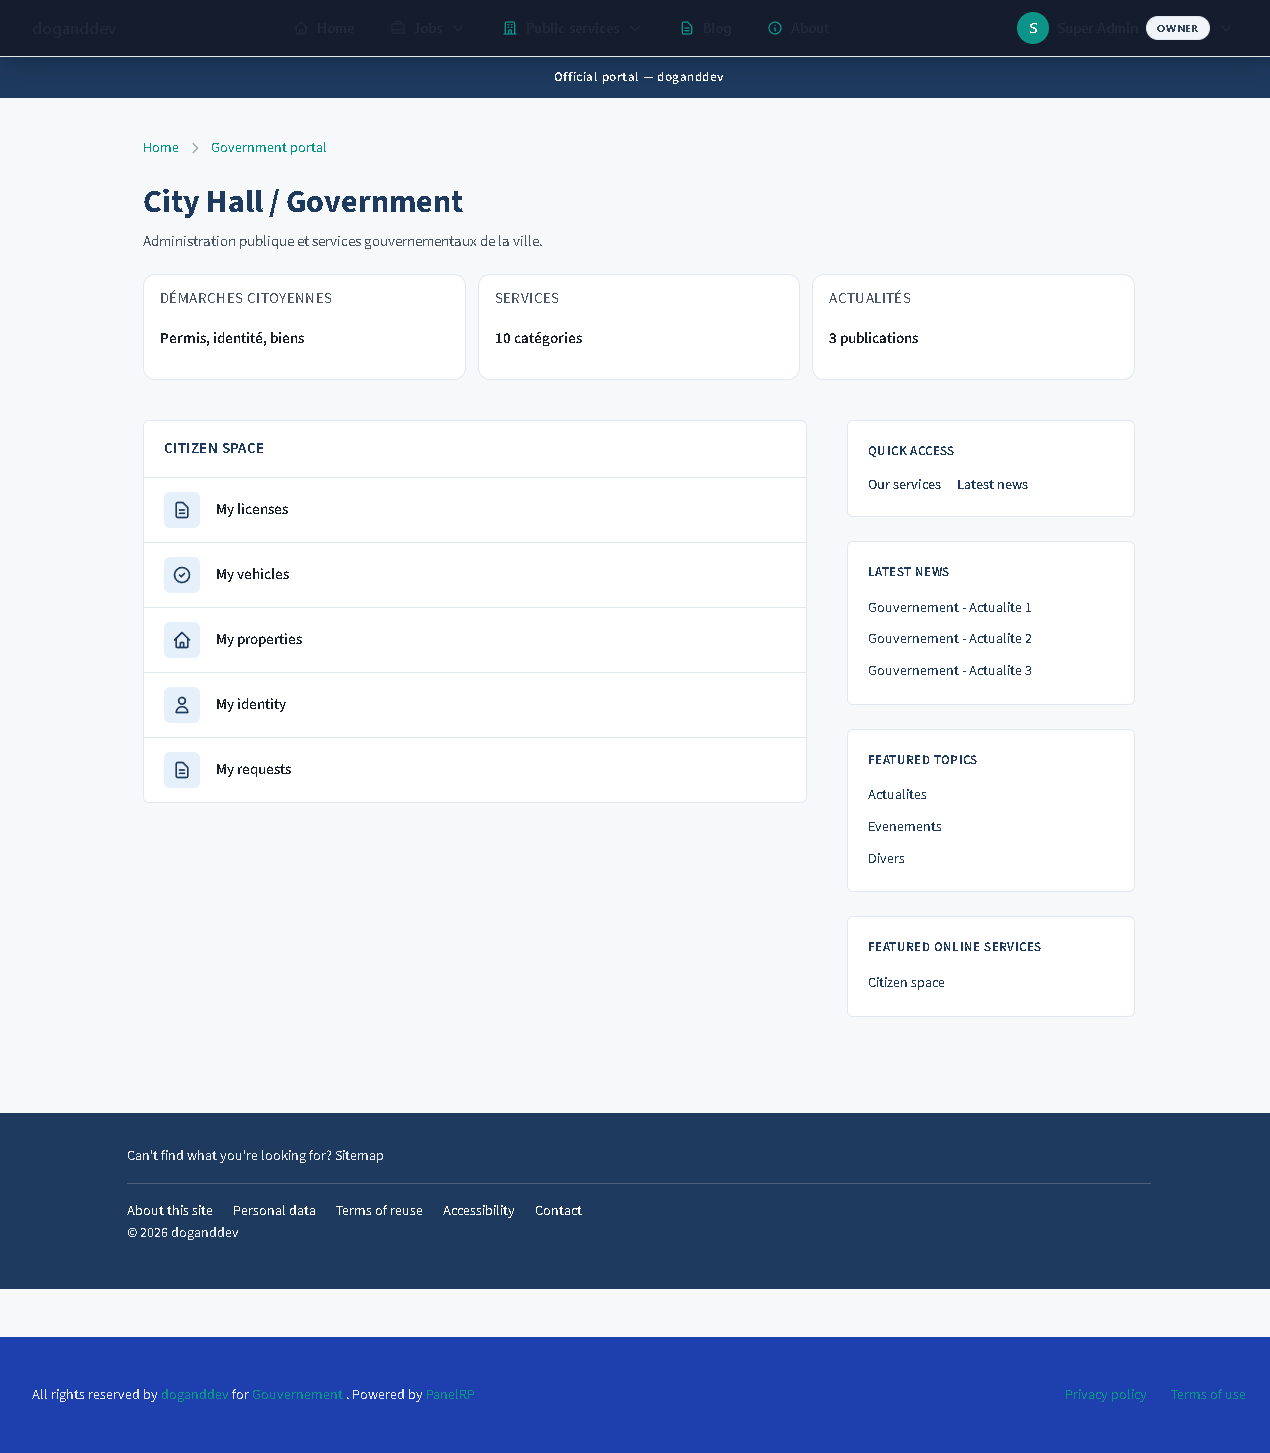
Task: Go to Home in the top navigation
Action: pos(324,28)
